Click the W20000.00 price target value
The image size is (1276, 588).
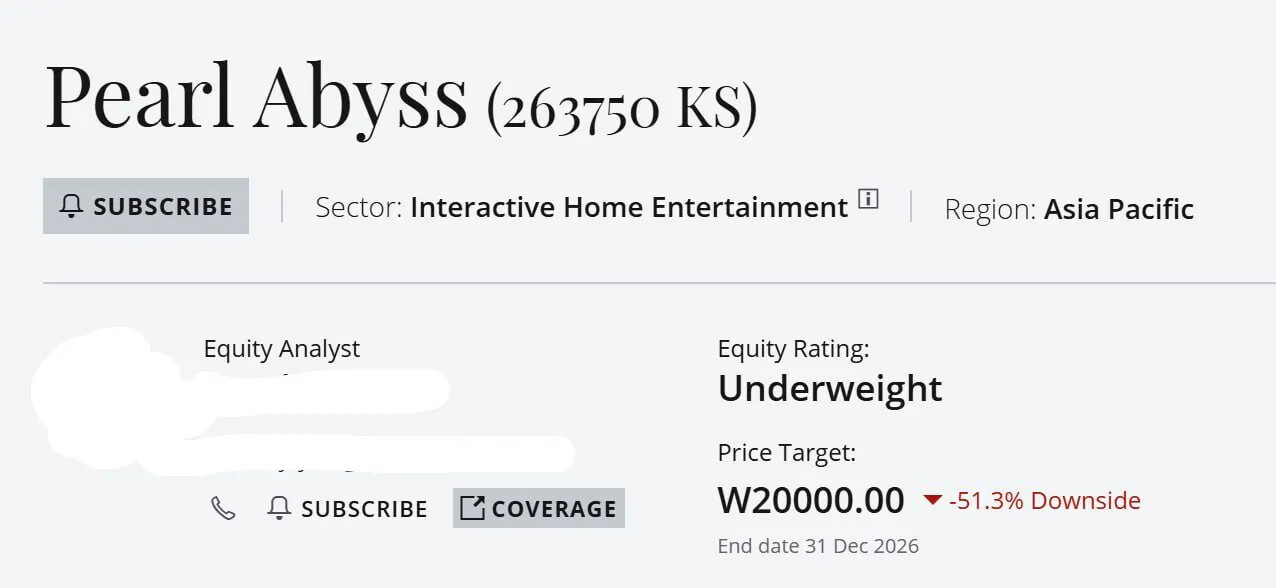point(811,500)
